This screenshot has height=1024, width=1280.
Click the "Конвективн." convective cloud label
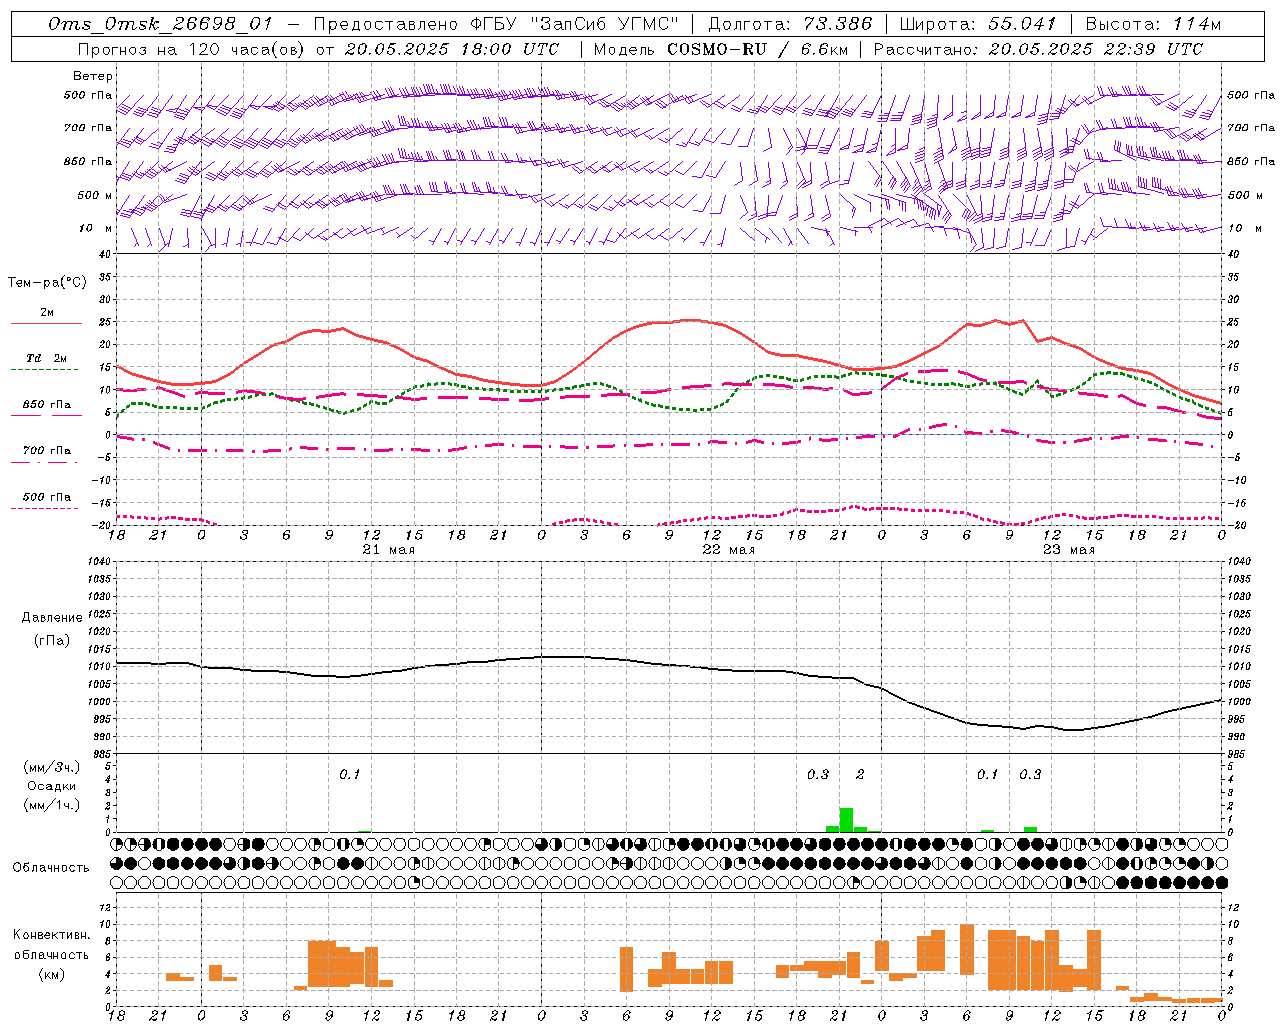(x=51, y=934)
